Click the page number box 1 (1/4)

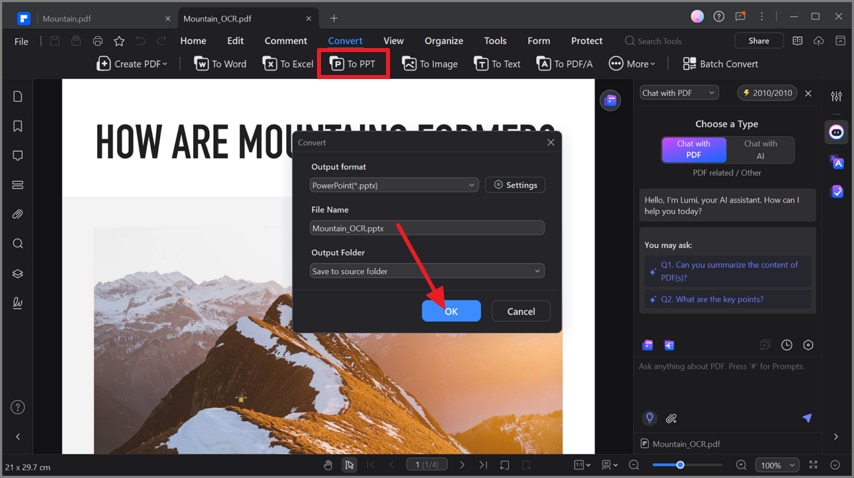[426, 465]
